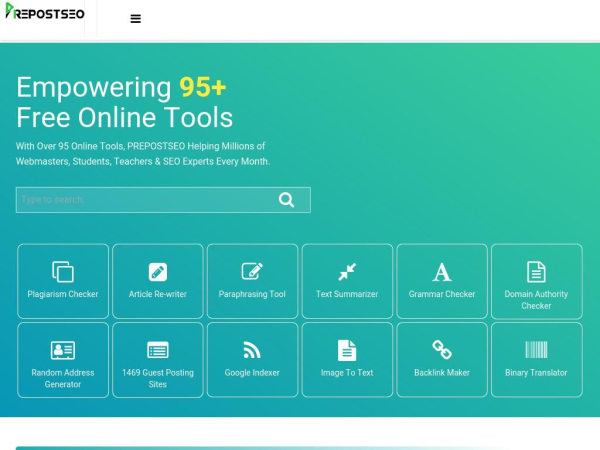Open the Domain Authority Checker document icon
The image size is (600, 450).
[x=536, y=271]
